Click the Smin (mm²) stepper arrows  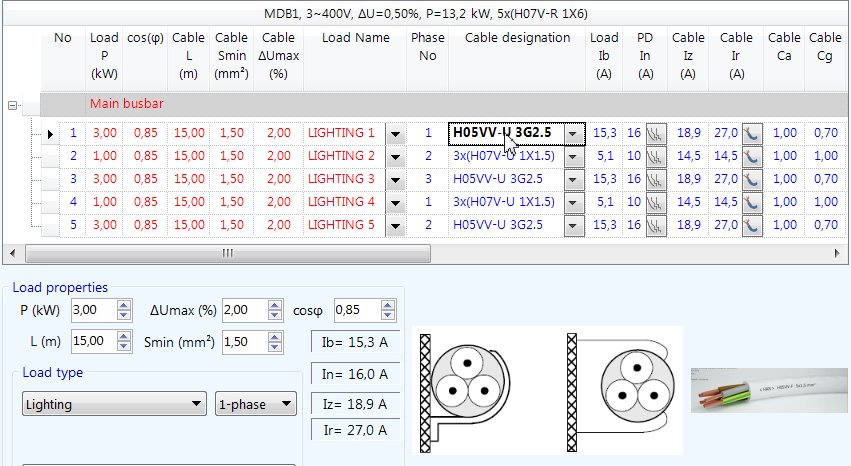click(x=275, y=342)
